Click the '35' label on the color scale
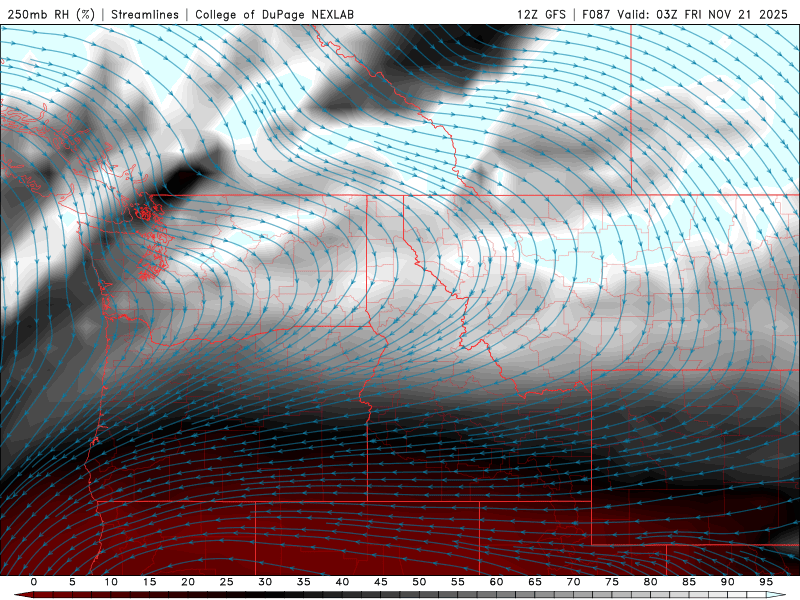800x600 pixels. [x=304, y=582]
